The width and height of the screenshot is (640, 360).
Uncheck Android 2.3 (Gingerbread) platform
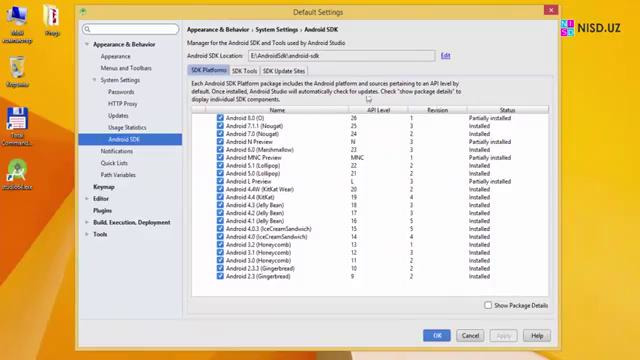(x=220, y=276)
